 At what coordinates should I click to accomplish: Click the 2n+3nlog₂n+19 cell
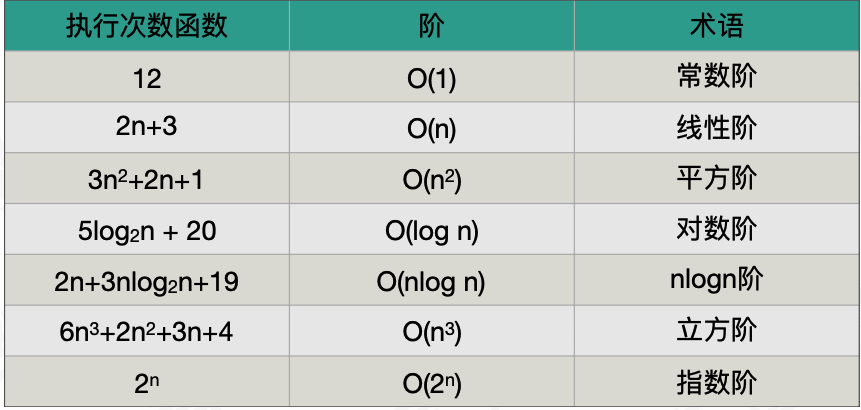(147, 279)
